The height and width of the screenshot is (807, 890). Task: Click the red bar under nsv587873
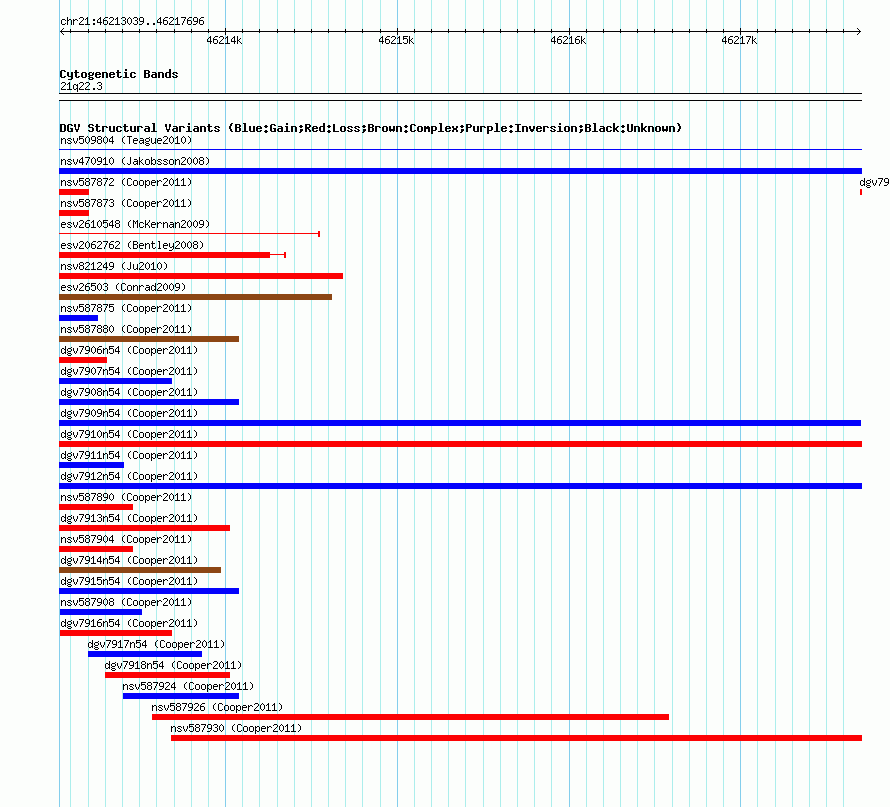pyautogui.click(x=74, y=213)
